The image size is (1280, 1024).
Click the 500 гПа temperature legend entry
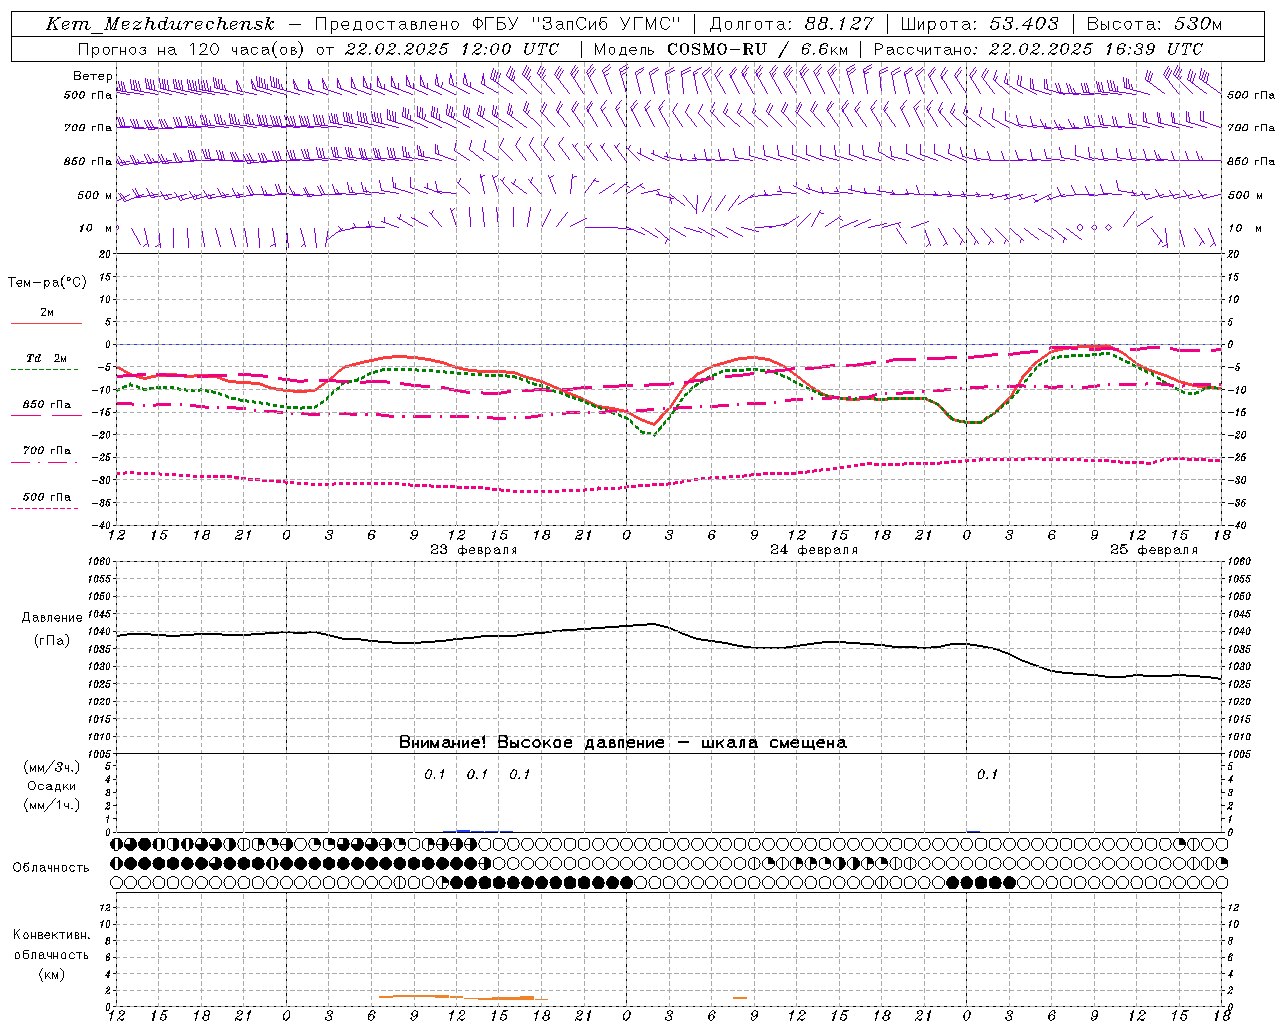point(47,496)
